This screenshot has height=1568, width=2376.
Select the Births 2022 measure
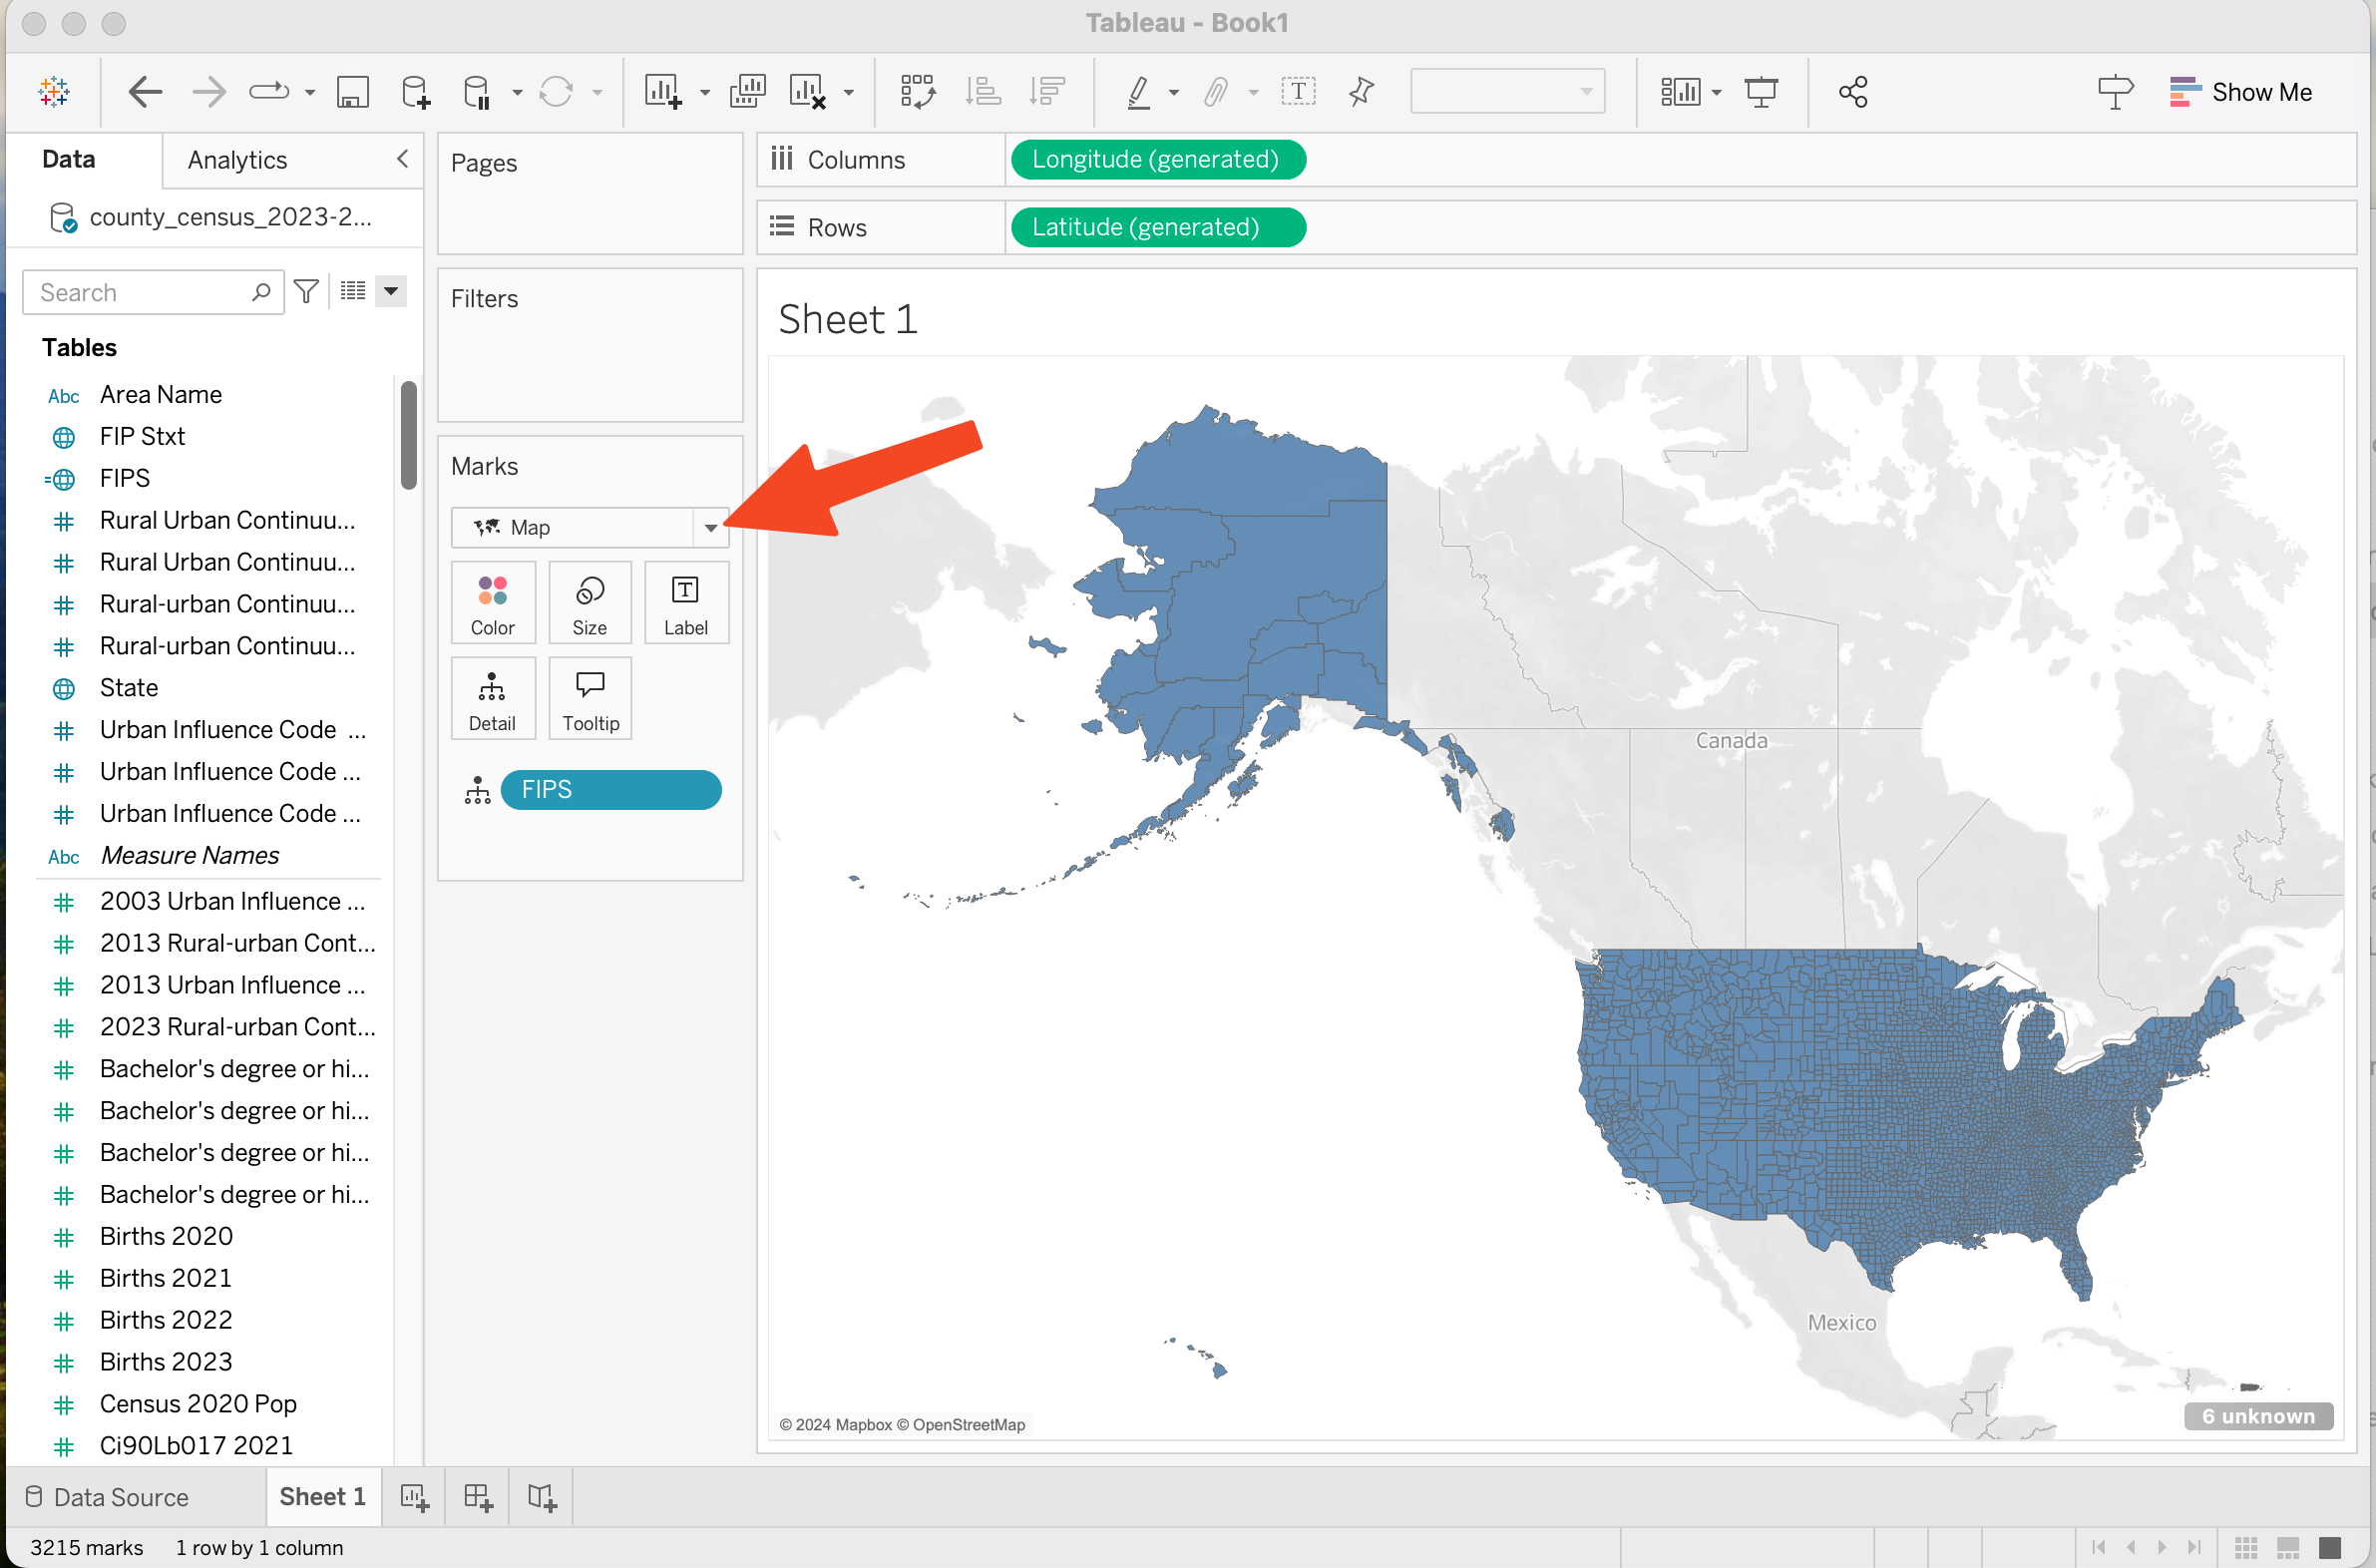[x=166, y=1320]
